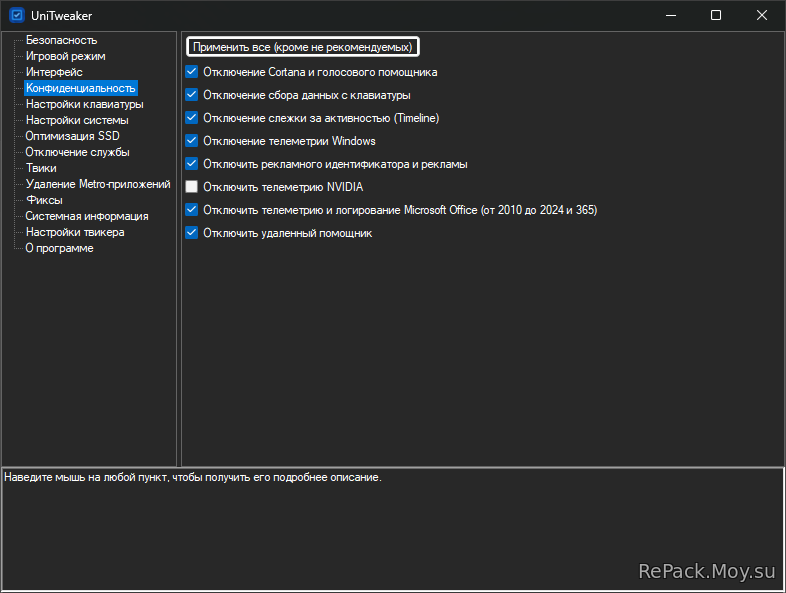Click the UniTweaker app icon in title bar

click(17, 16)
